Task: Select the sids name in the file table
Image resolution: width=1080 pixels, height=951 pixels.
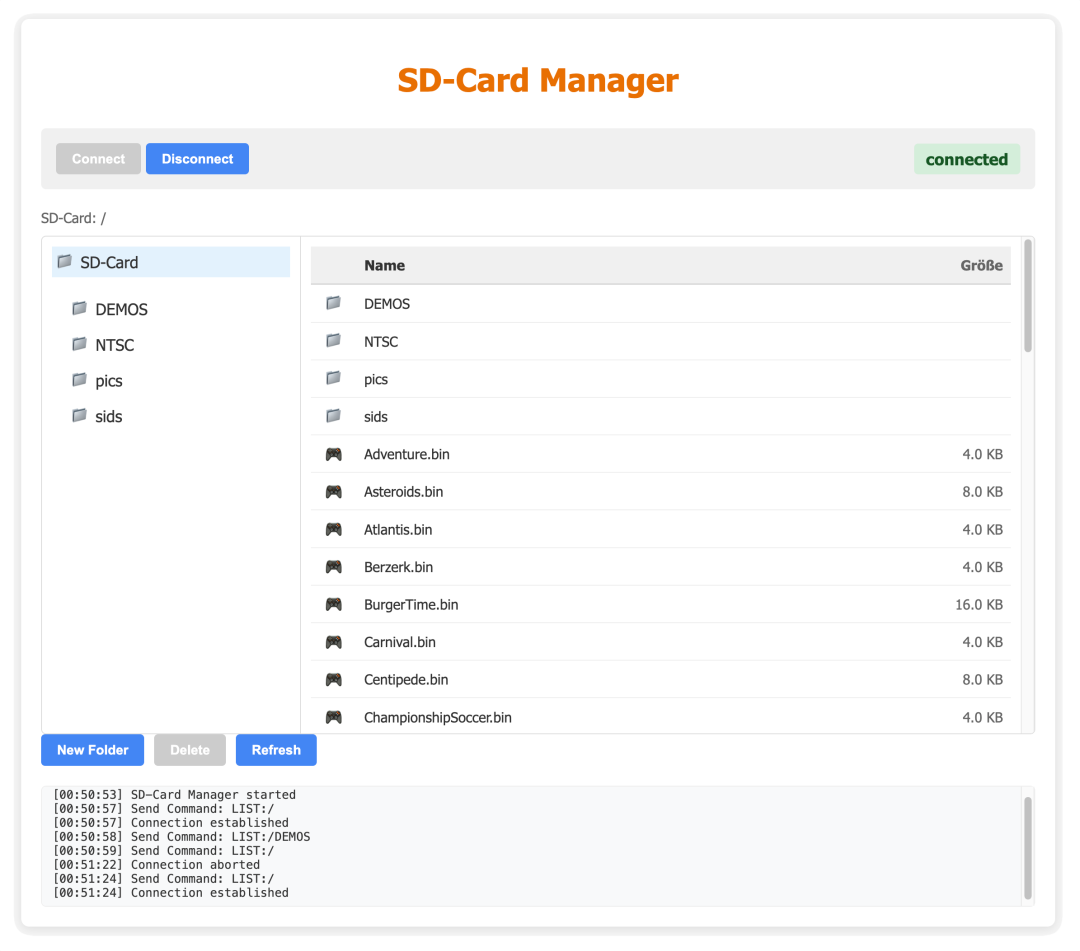Action: (375, 417)
